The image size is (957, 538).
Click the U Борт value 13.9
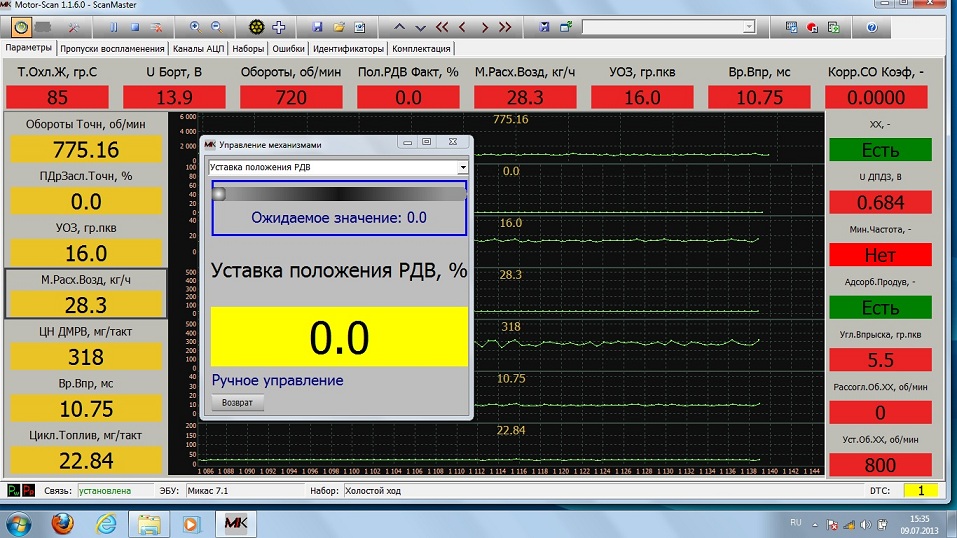coord(175,98)
